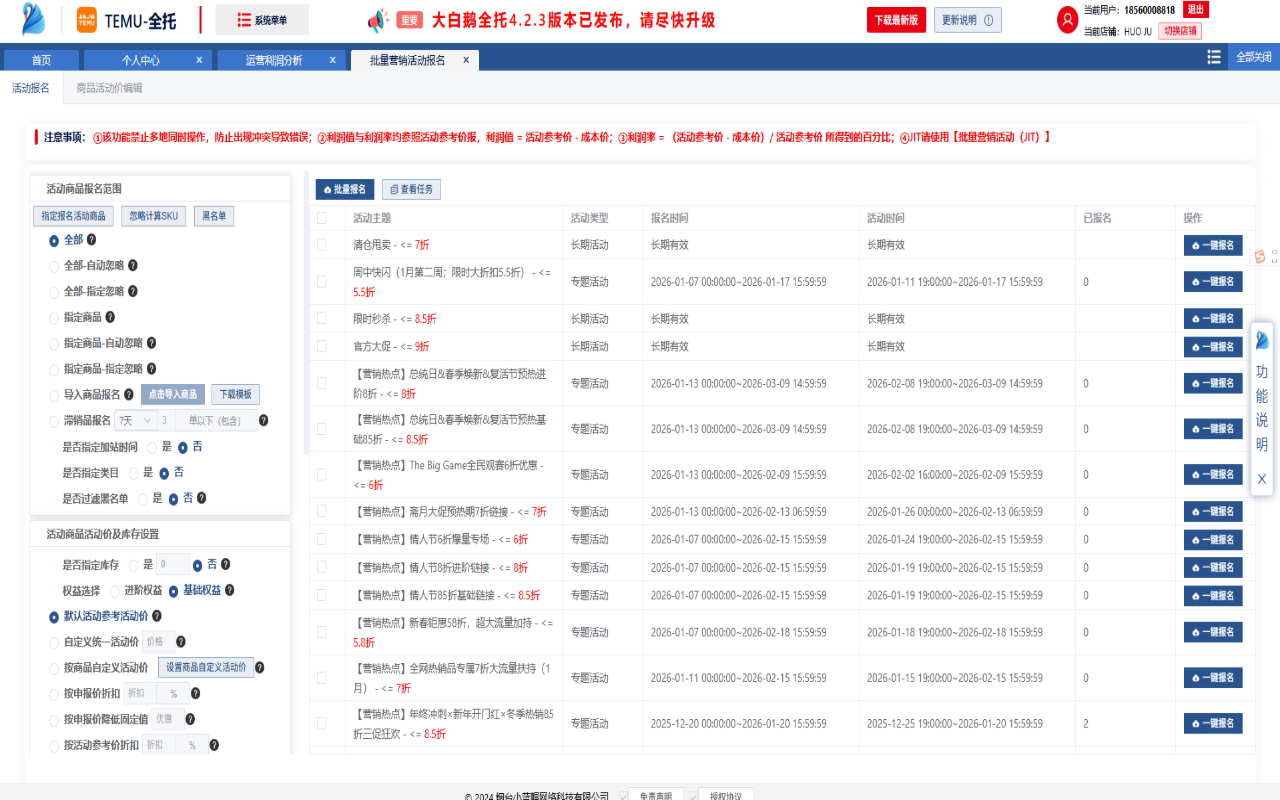Viewport: 1280px width, 800px height.
Task: Click the 黑名单 button
Action: (214, 216)
